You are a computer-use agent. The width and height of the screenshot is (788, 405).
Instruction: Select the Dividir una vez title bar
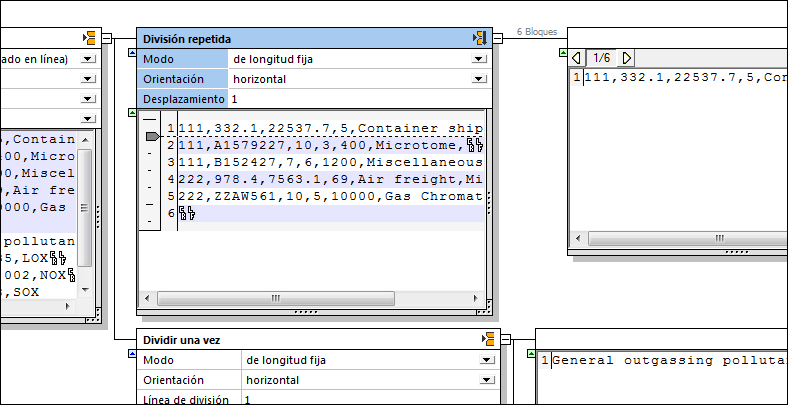[300, 340]
